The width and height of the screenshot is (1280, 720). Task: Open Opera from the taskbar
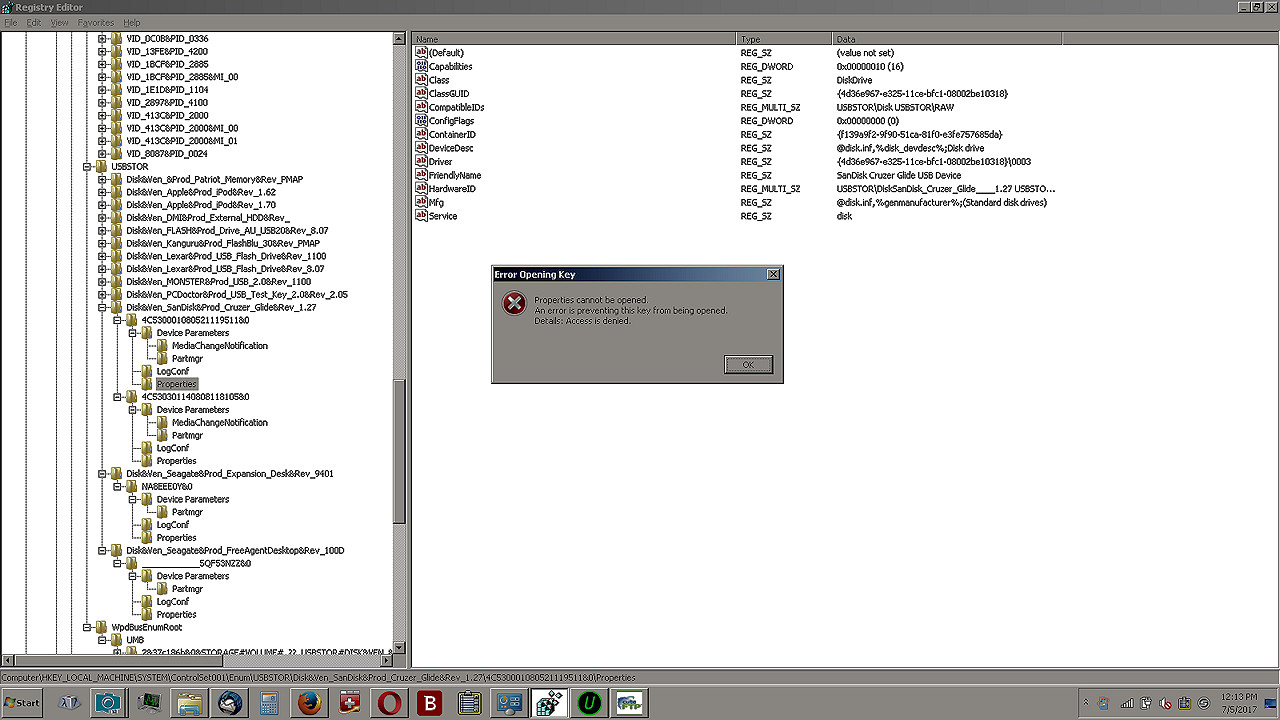coord(387,703)
